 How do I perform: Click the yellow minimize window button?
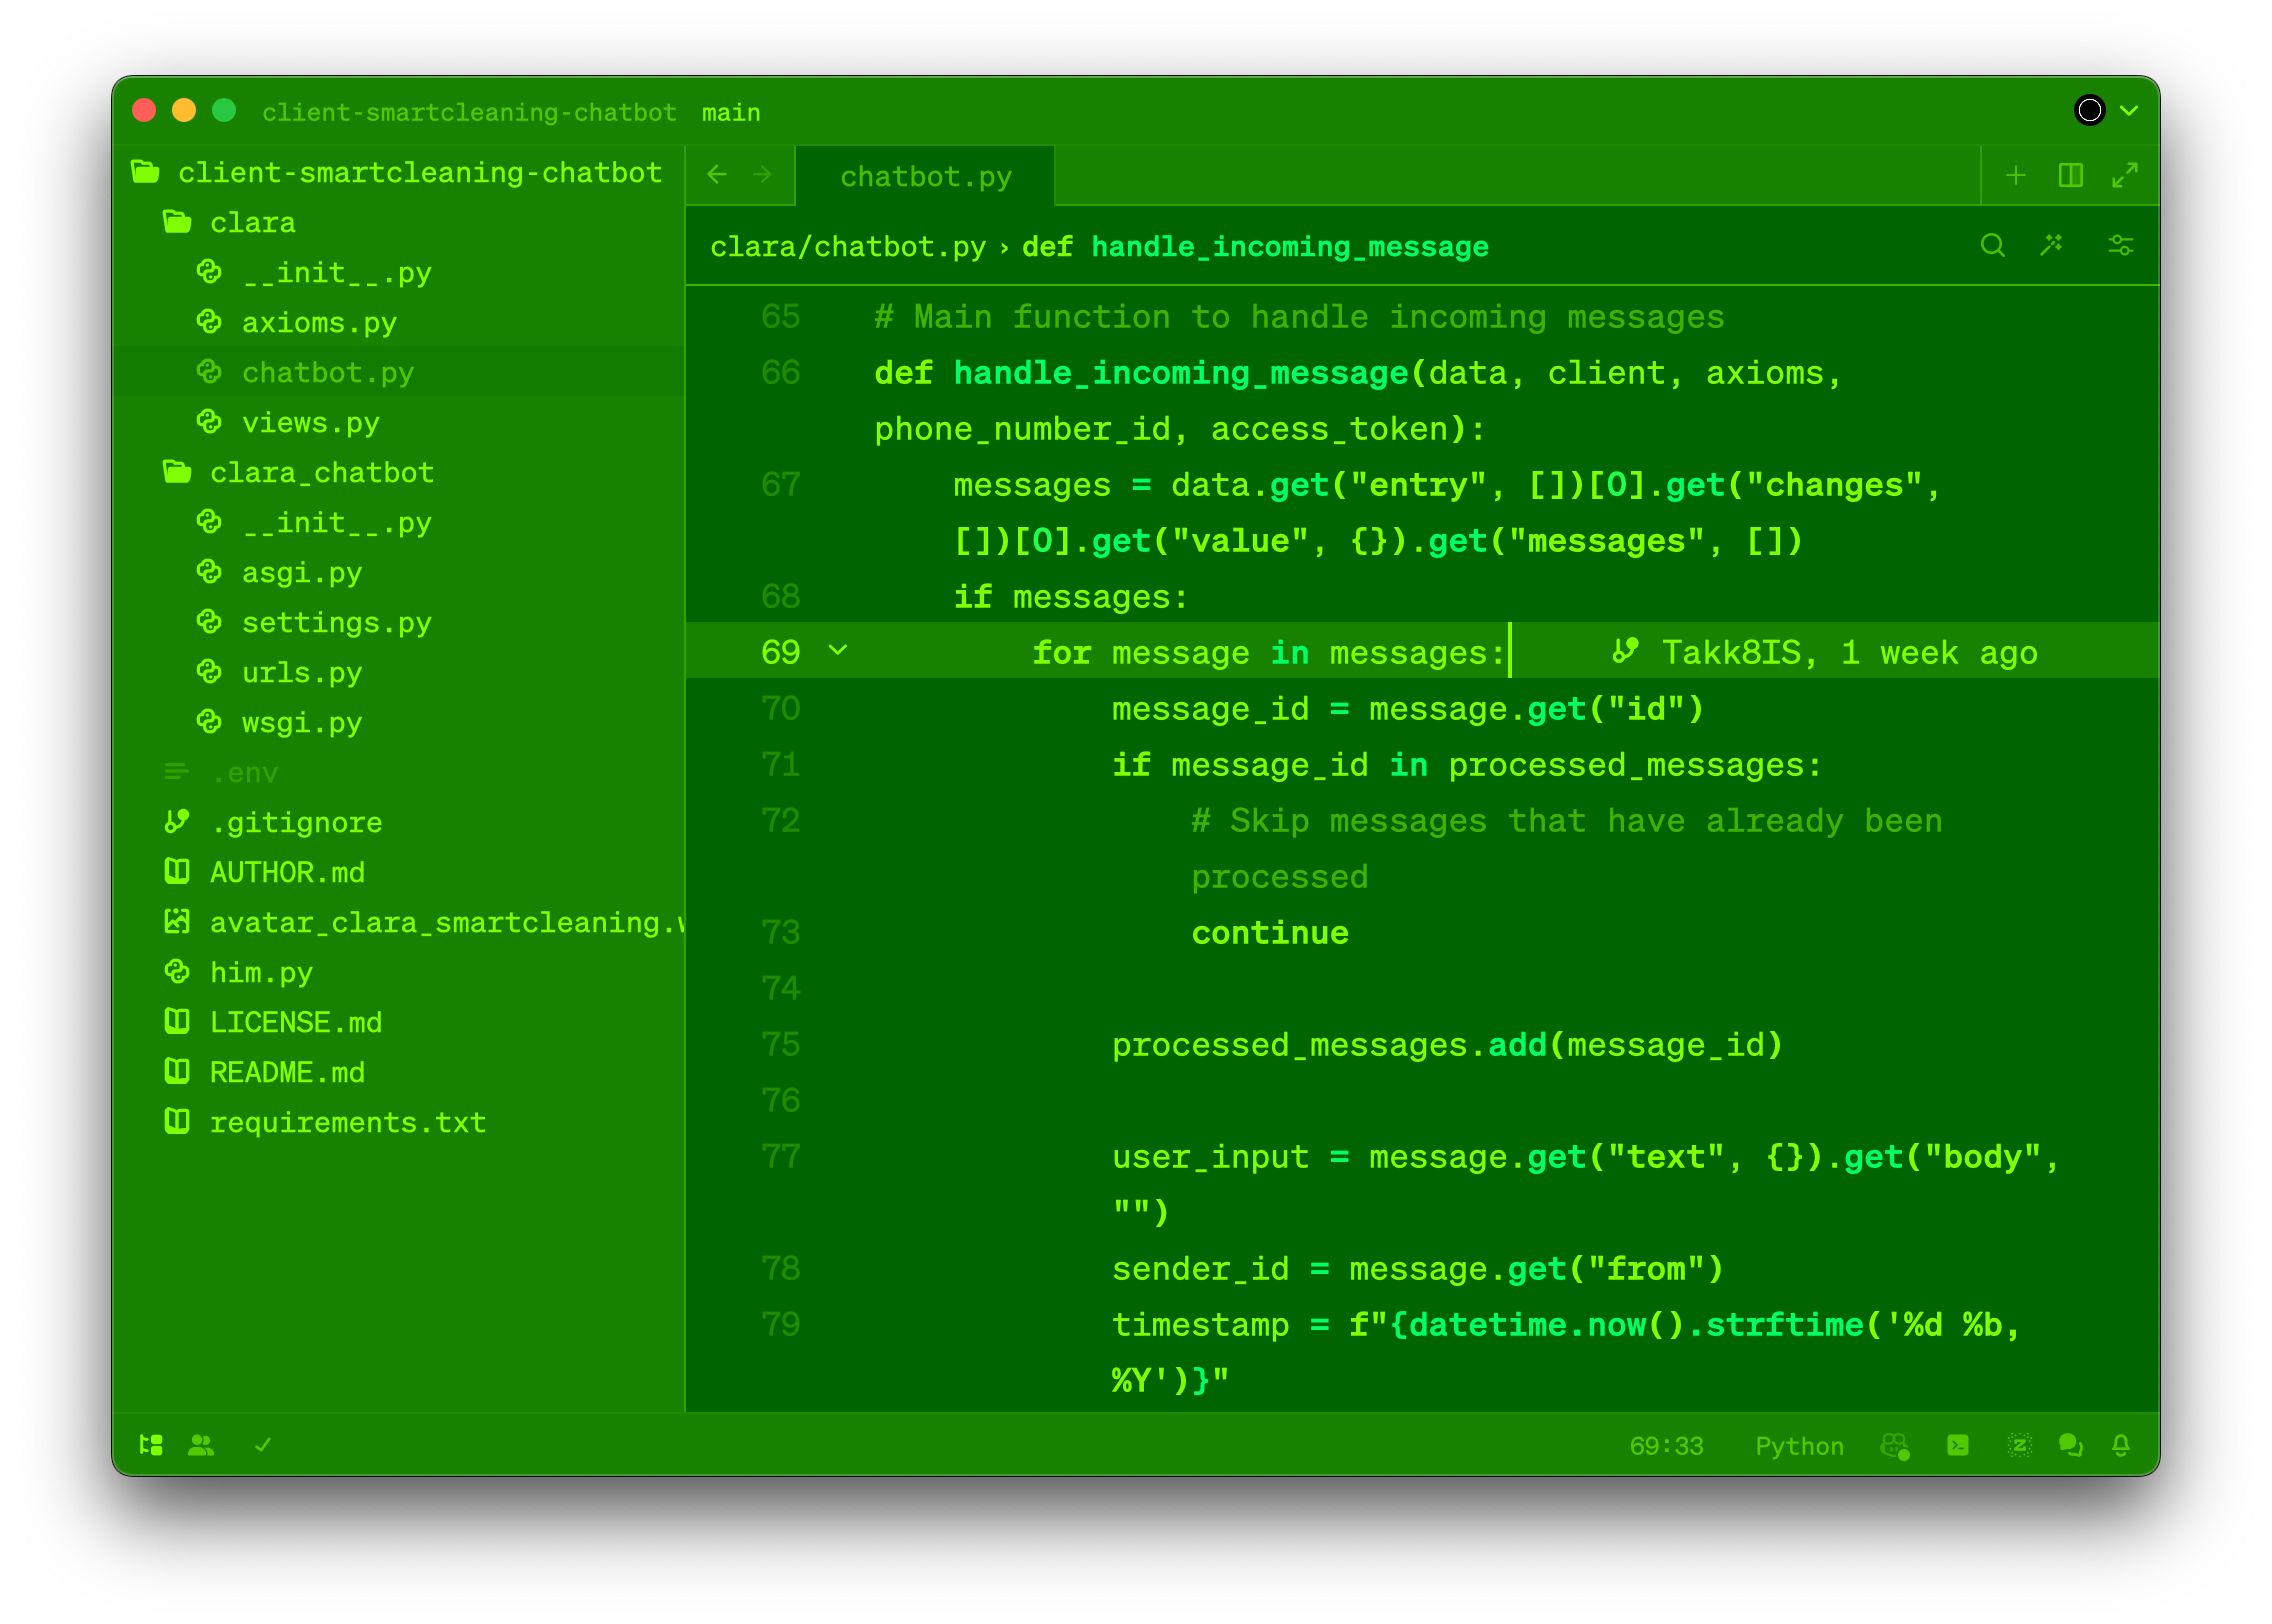(184, 110)
